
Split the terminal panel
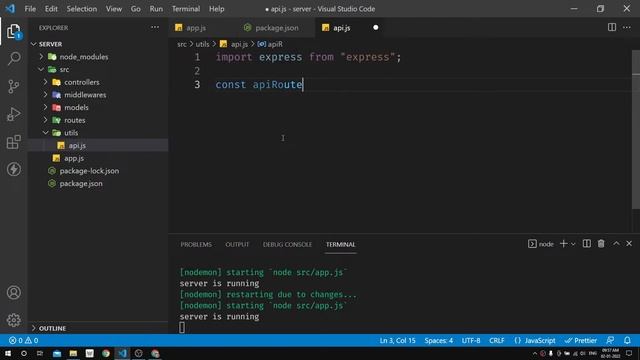tap(587, 244)
